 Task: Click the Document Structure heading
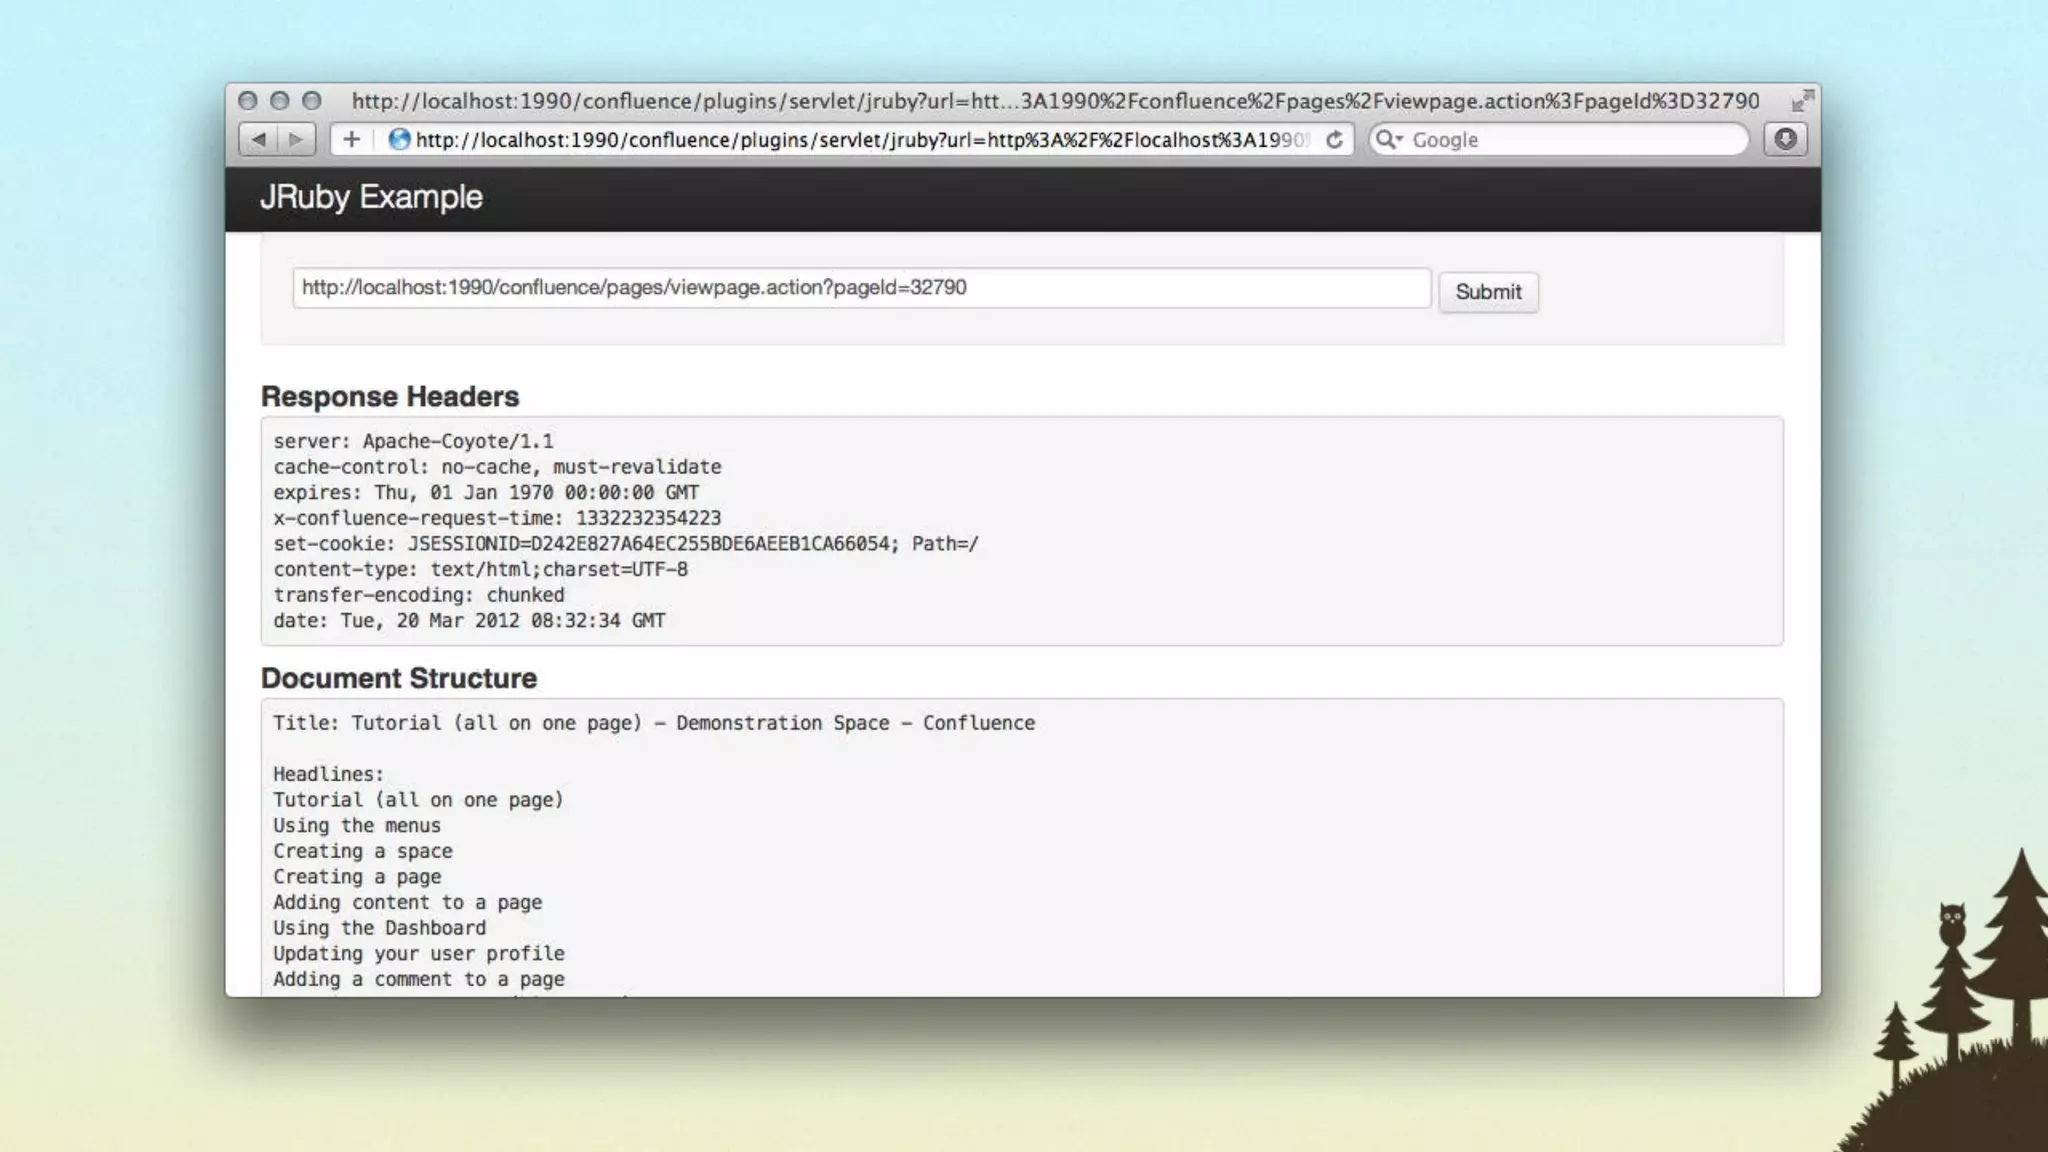[399, 678]
